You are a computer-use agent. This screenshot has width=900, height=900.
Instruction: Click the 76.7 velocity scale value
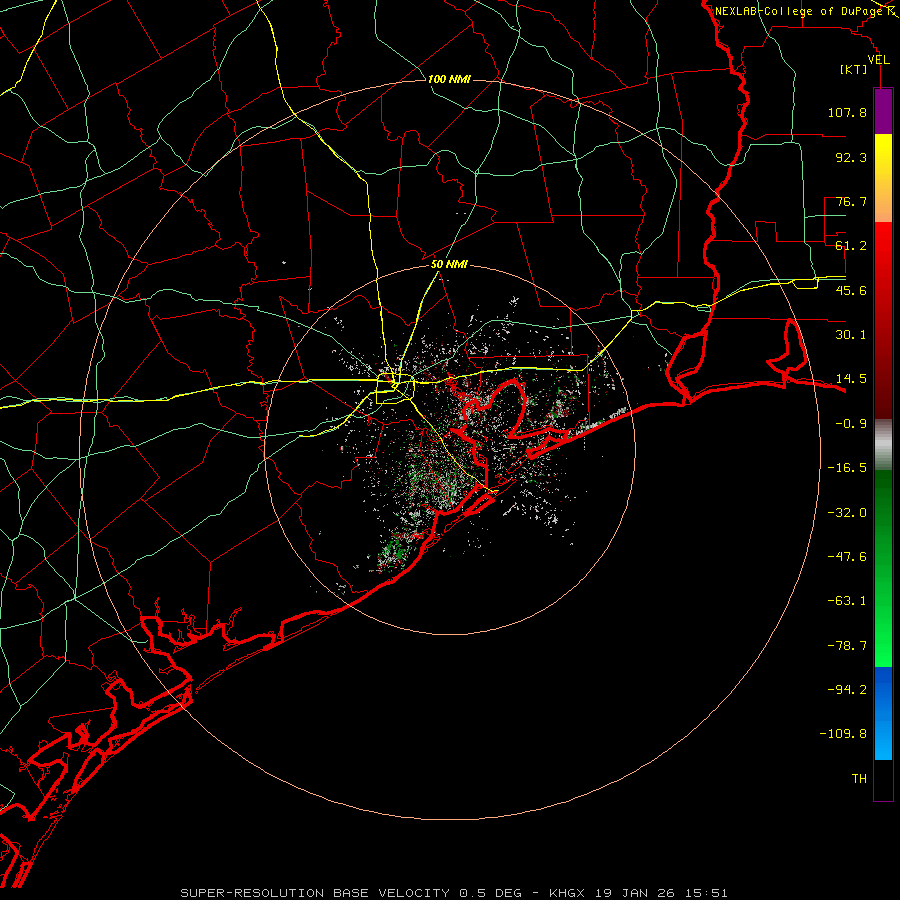click(x=851, y=201)
